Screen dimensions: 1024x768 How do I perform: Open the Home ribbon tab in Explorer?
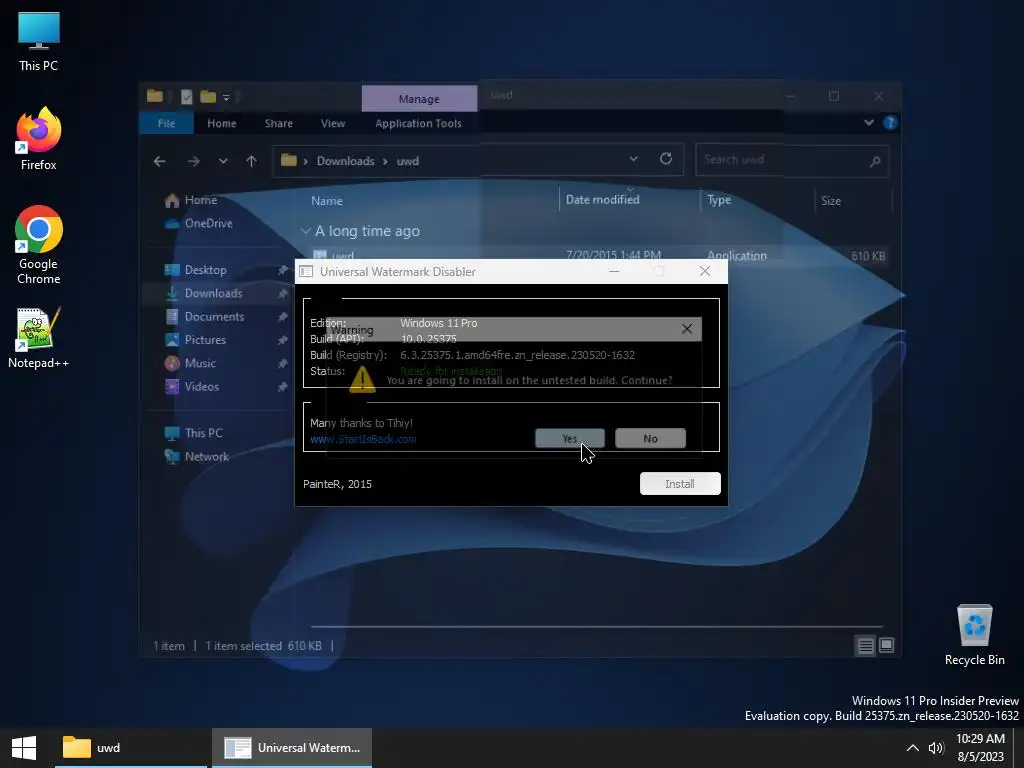coord(221,123)
